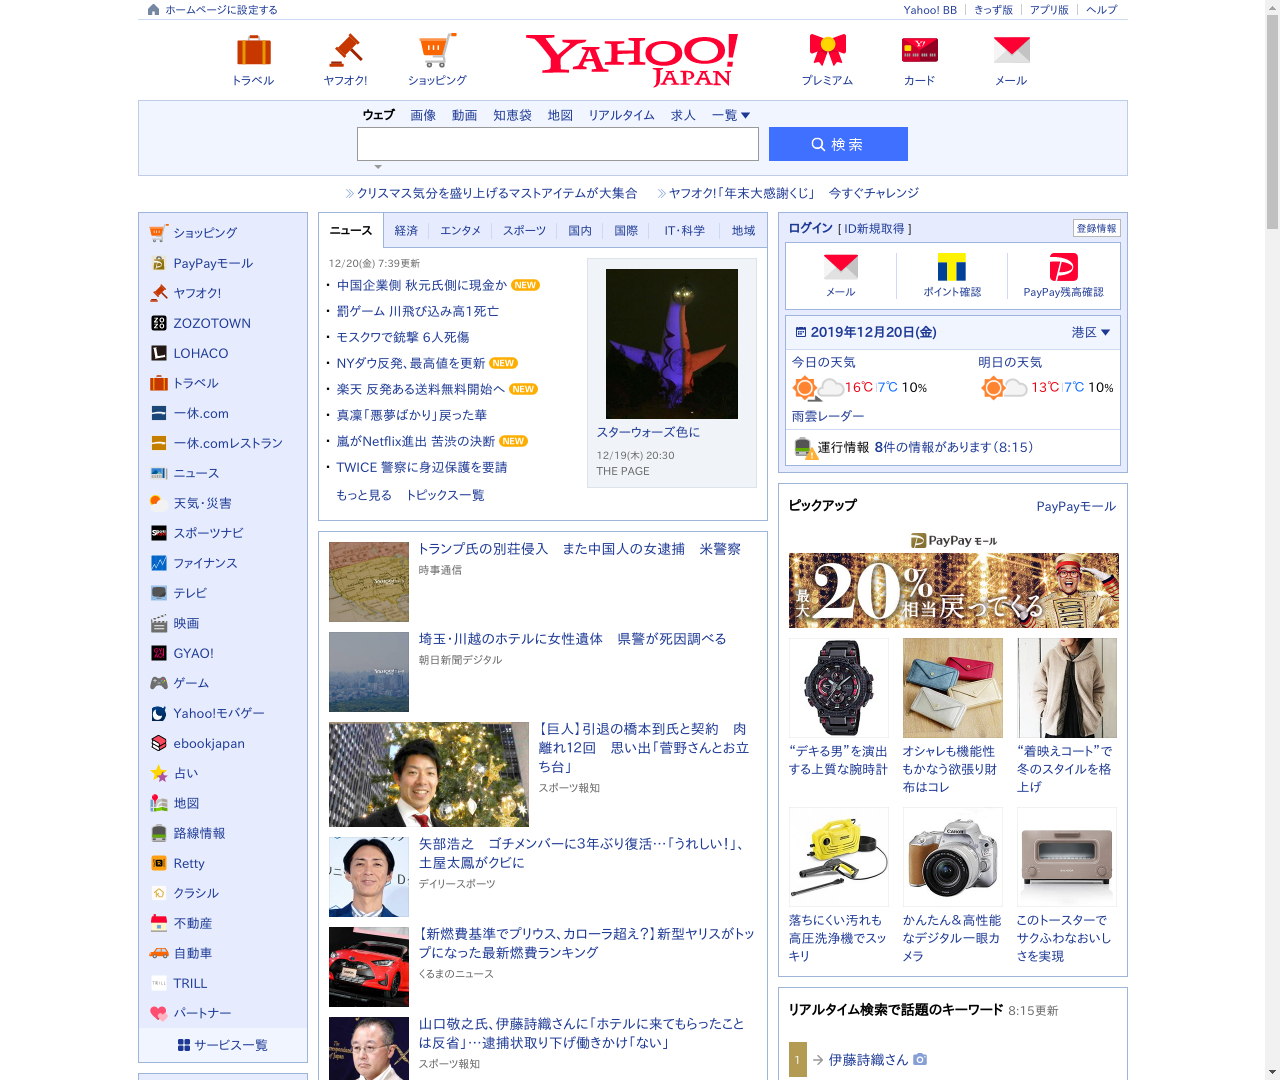The height and width of the screenshot is (1080, 1280).
Task: Expand the small arrow below search box
Action: [x=378, y=167]
